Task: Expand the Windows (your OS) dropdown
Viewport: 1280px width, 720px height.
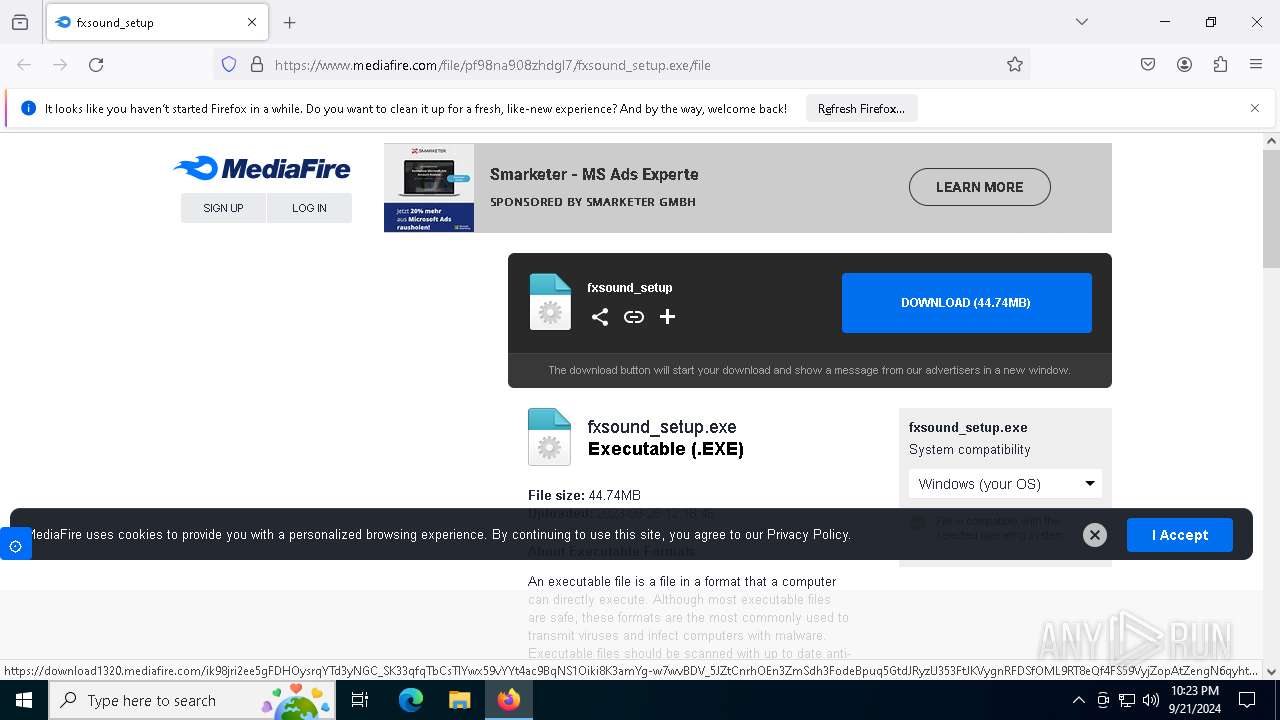Action: pyautogui.click(x=1005, y=484)
